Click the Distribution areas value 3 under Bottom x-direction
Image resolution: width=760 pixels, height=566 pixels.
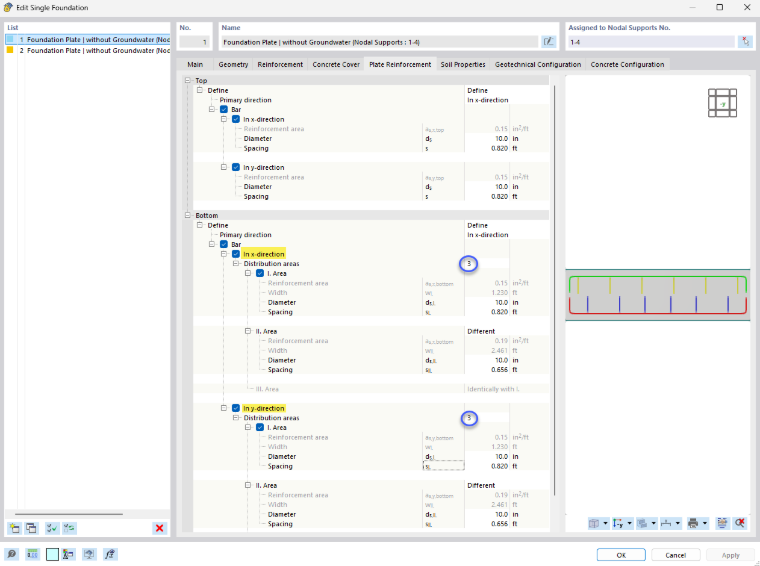[x=469, y=264]
